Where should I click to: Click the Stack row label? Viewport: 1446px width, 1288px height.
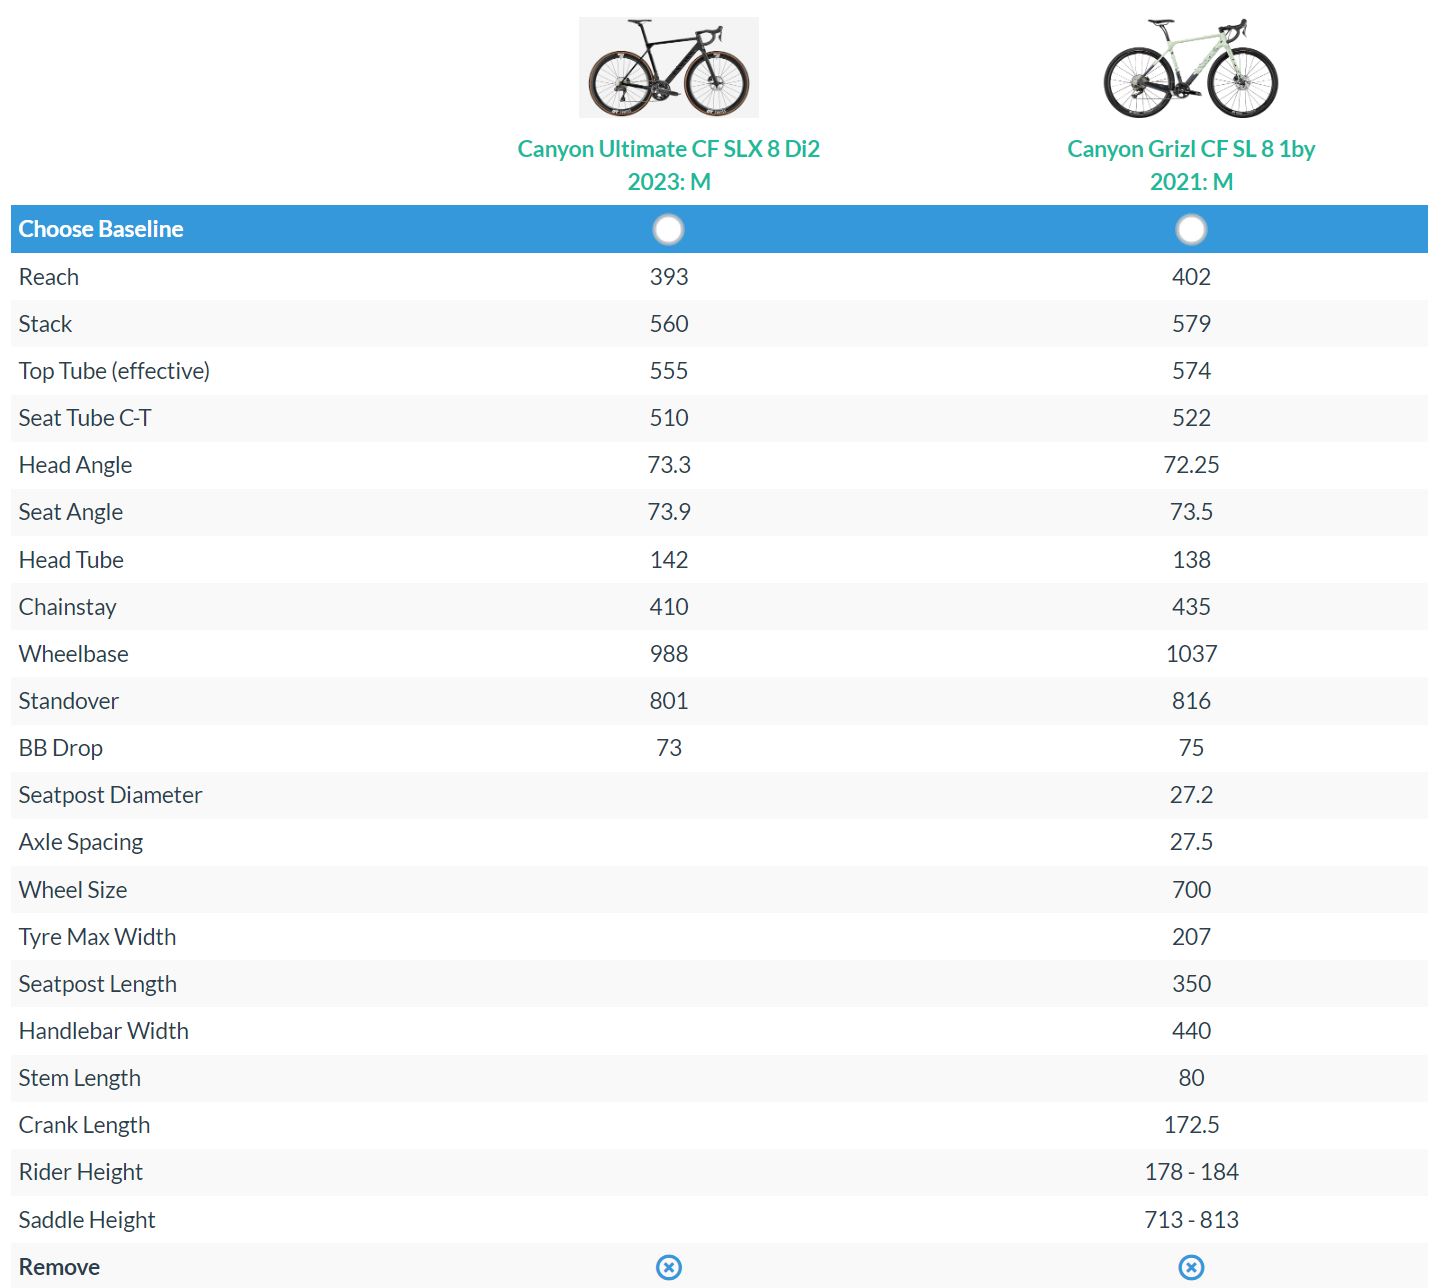tap(46, 324)
